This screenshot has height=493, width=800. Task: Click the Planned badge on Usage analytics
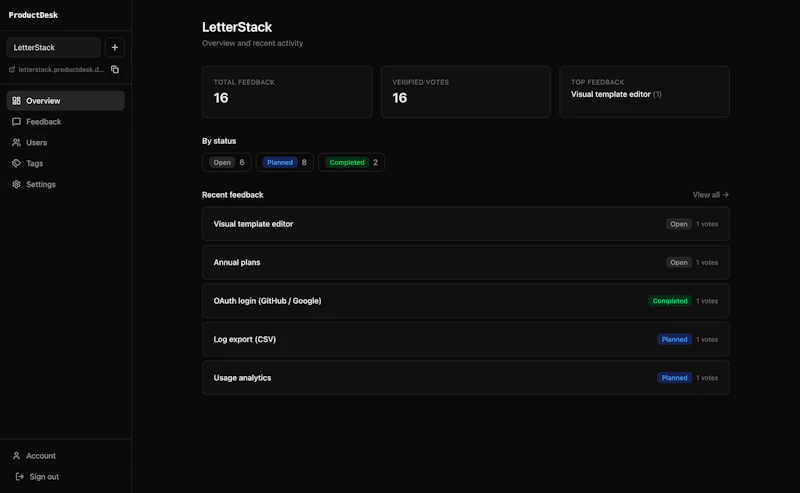(674, 378)
